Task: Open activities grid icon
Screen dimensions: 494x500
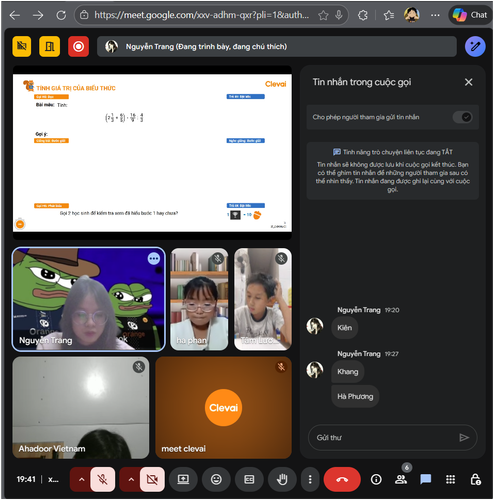Action: point(450,479)
